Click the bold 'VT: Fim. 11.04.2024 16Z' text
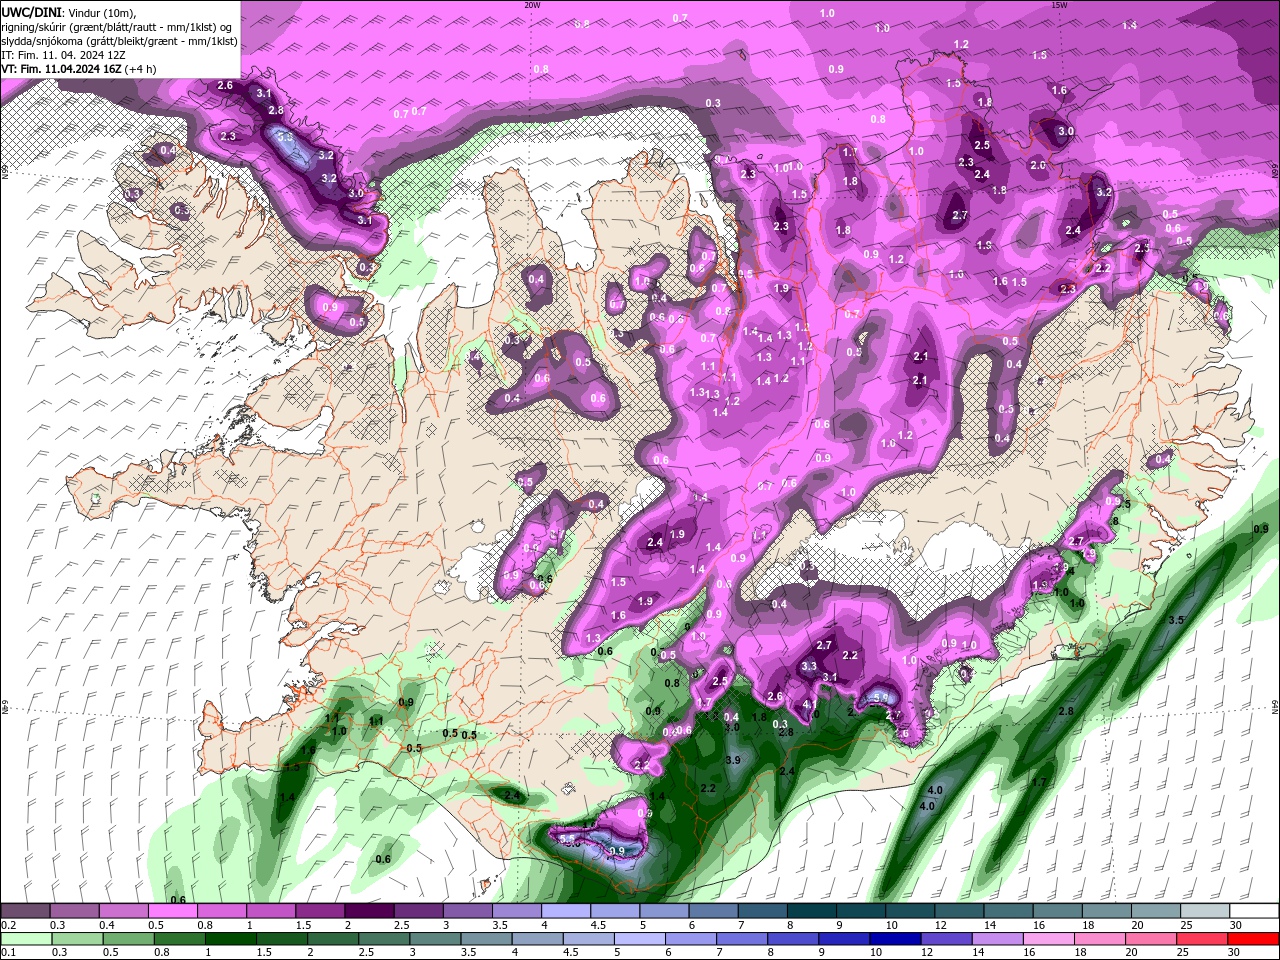The height and width of the screenshot is (960, 1280). [62, 69]
